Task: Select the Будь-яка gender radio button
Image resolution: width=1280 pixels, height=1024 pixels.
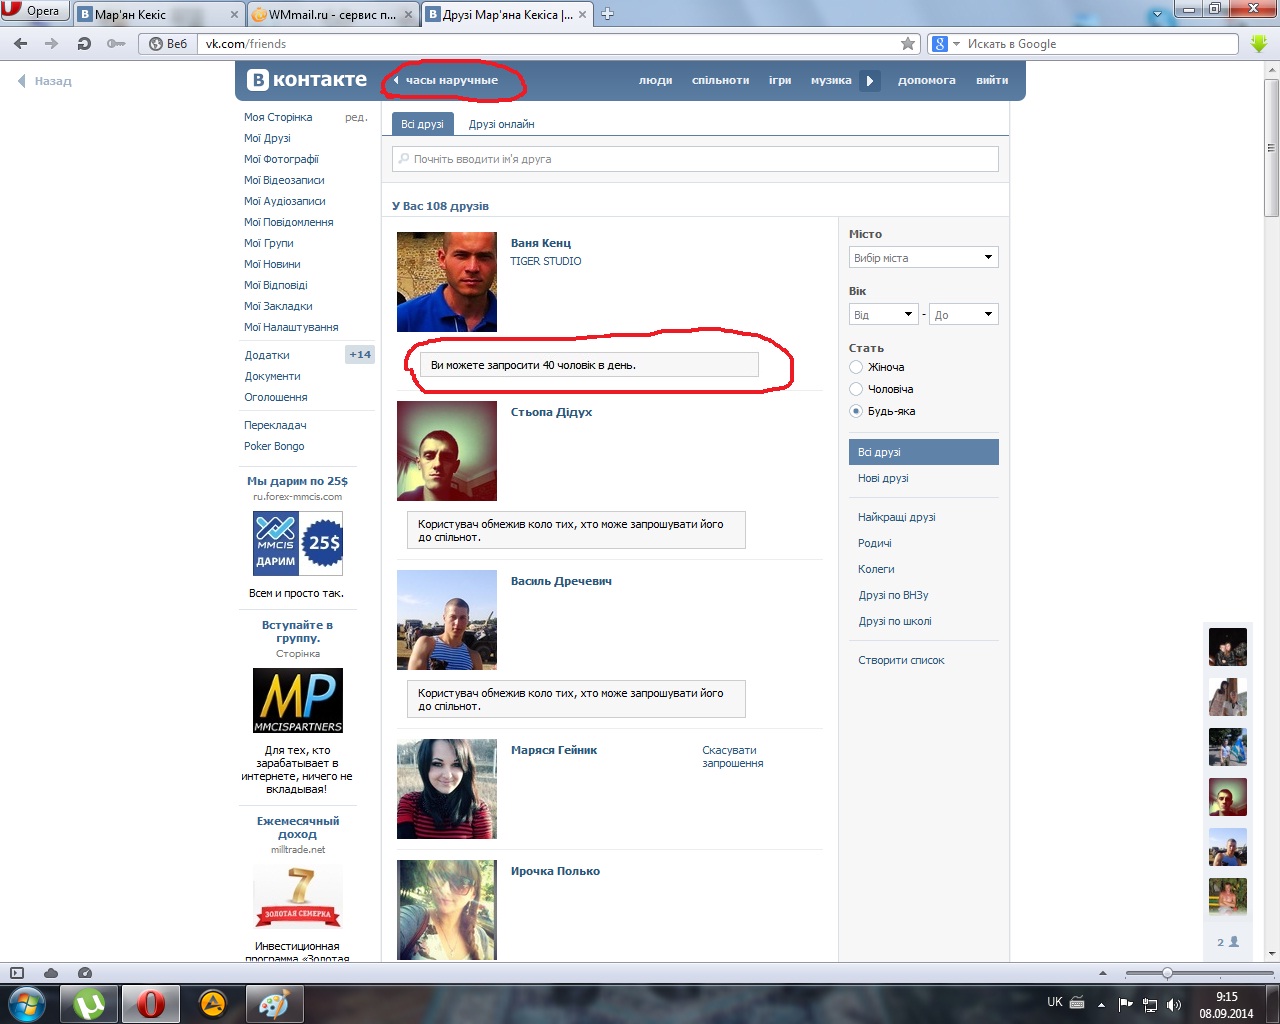Action: click(x=856, y=411)
